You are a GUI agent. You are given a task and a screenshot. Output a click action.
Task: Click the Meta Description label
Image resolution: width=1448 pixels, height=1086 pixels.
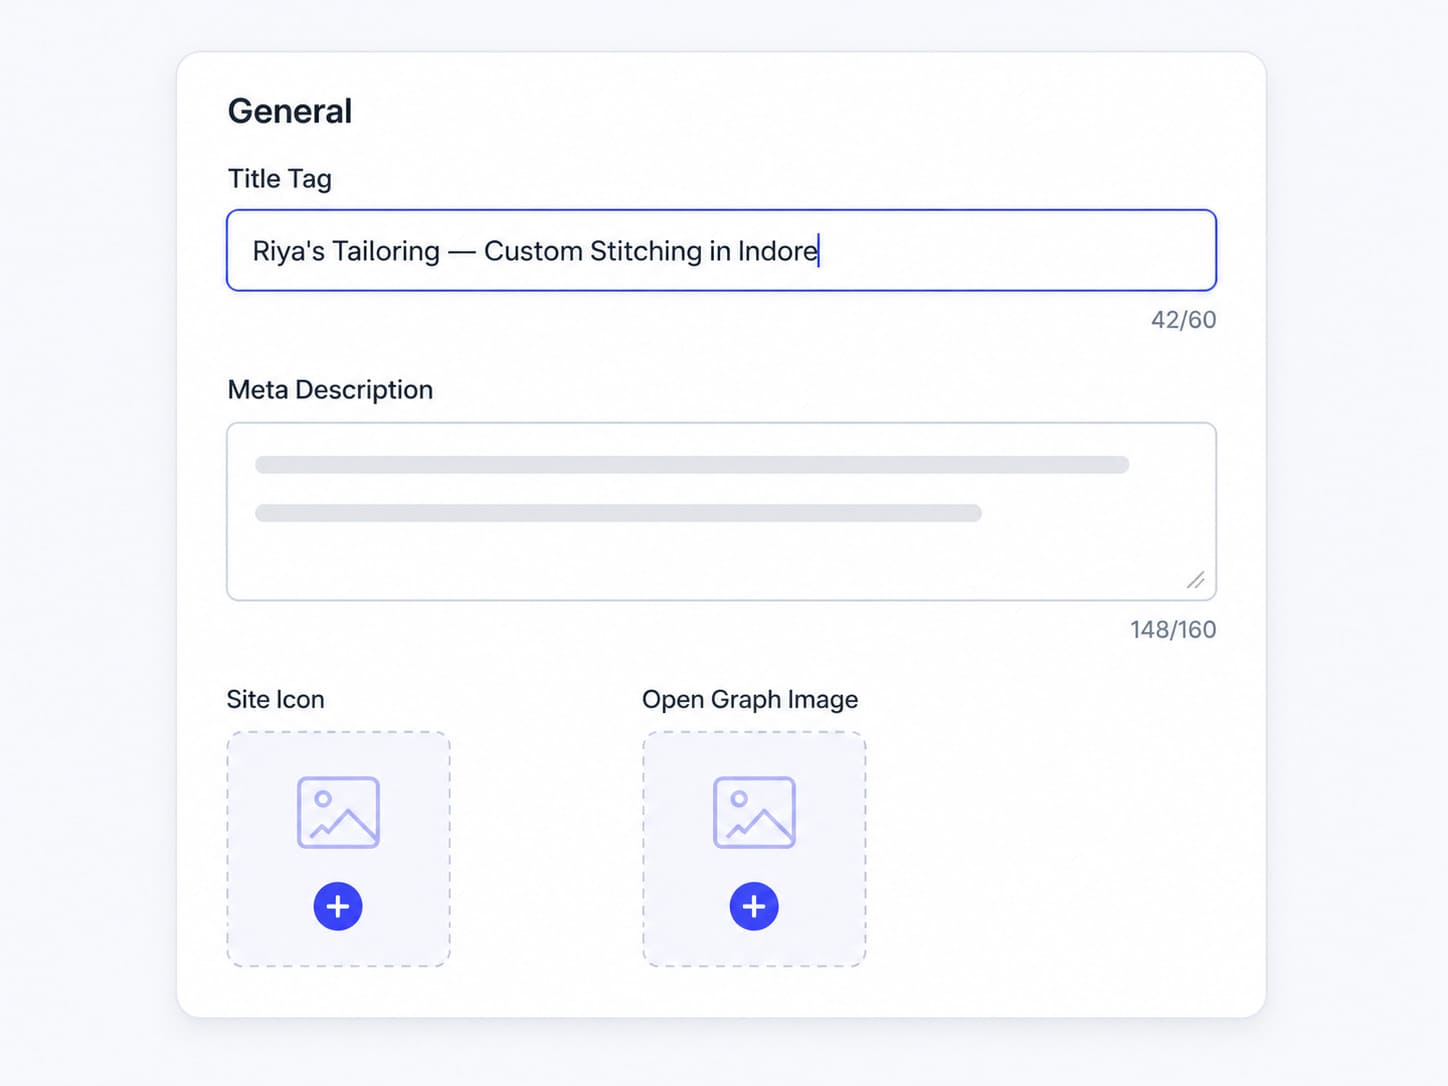330,390
